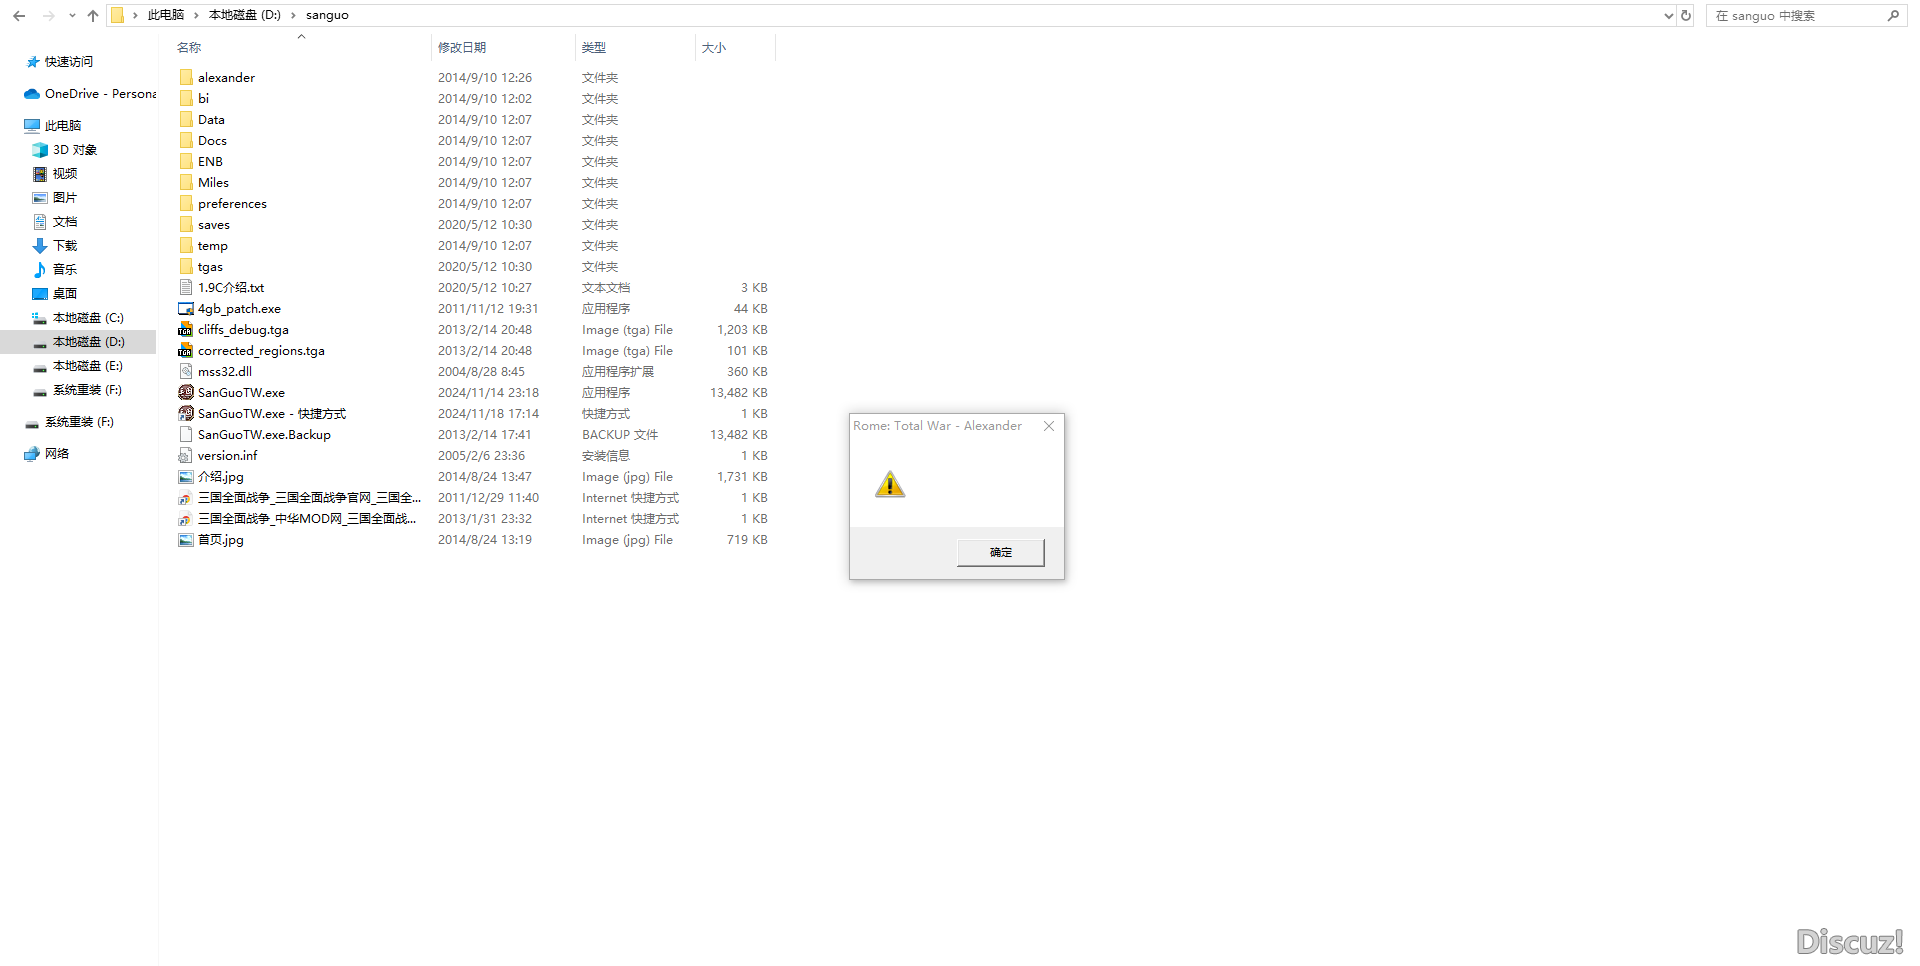Open the saves folder

(213, 224)
